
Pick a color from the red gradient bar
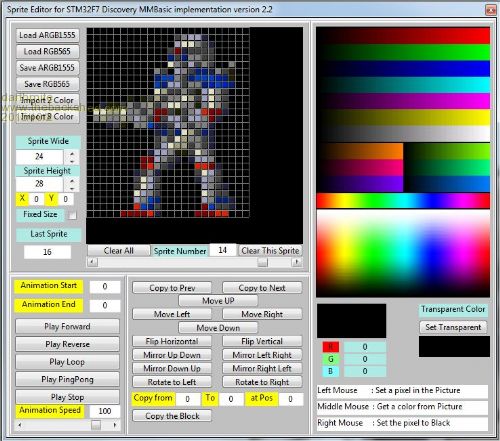pos(403,36)
